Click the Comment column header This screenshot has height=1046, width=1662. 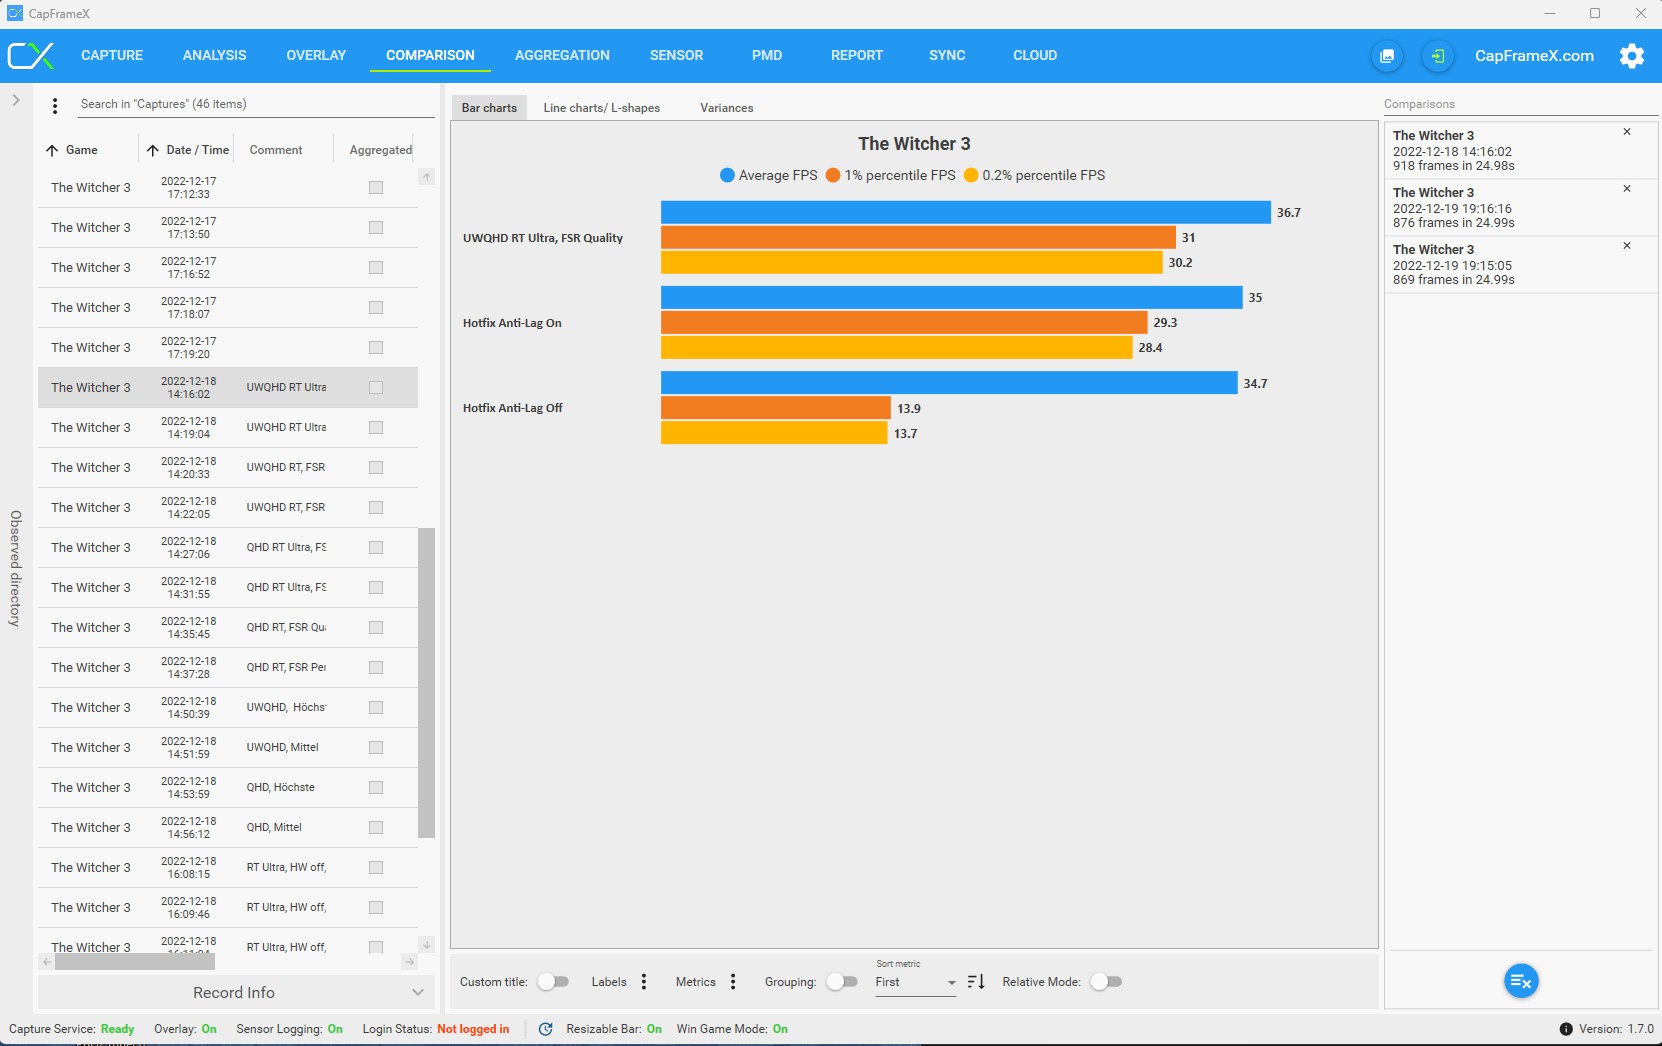[276, 150]
